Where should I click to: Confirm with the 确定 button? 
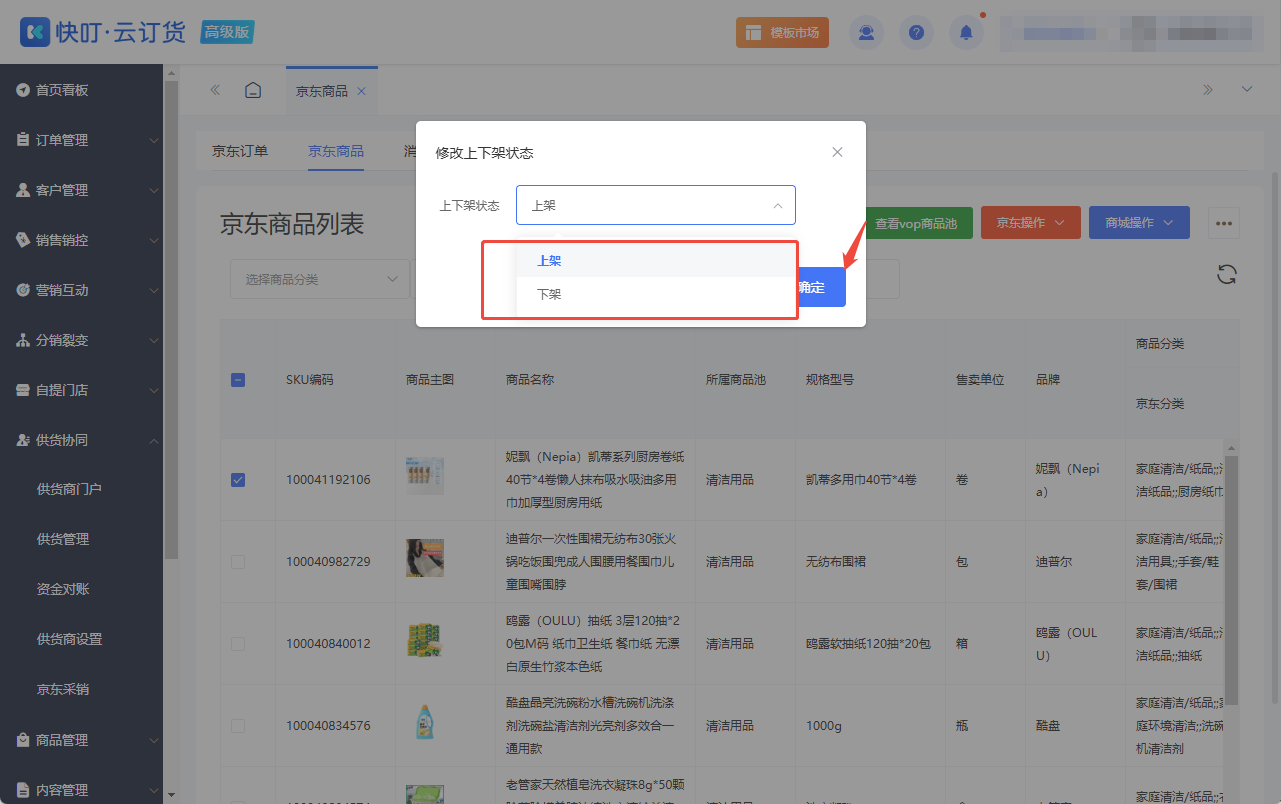click(821, 287)
